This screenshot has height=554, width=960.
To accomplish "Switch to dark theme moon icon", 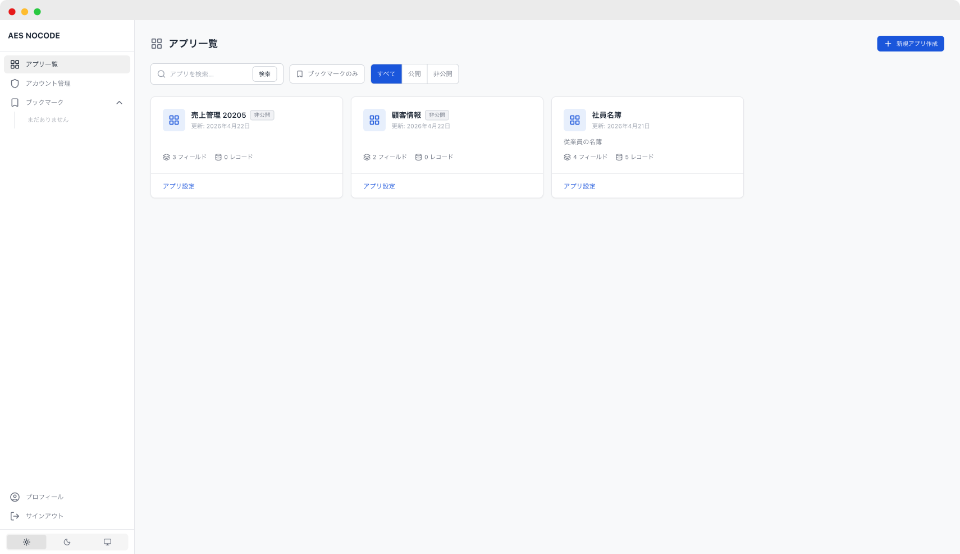I will click(67, 542).
